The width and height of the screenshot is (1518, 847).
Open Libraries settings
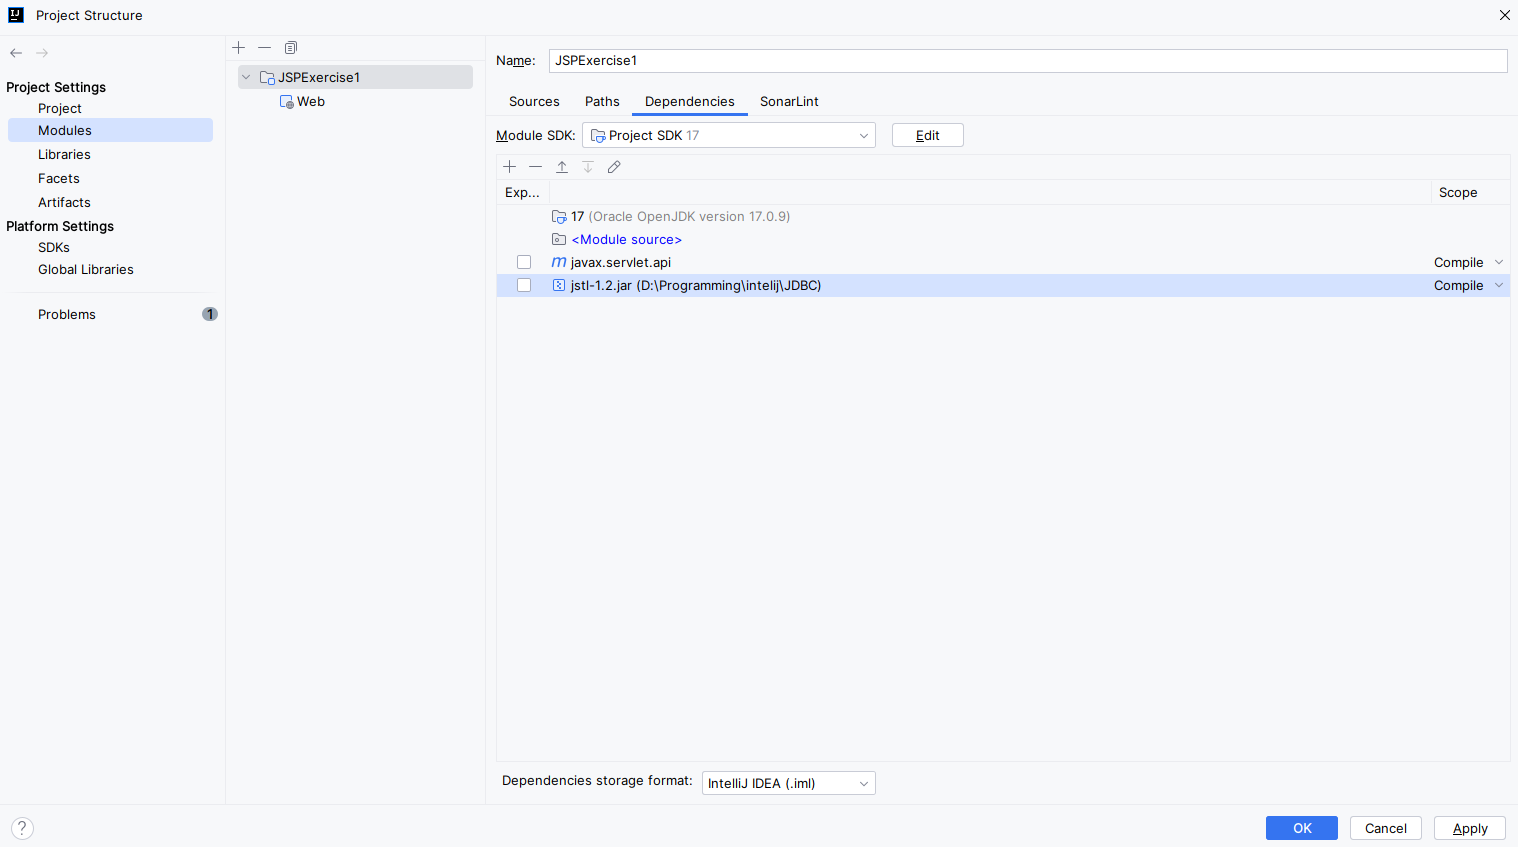point(64,154)
